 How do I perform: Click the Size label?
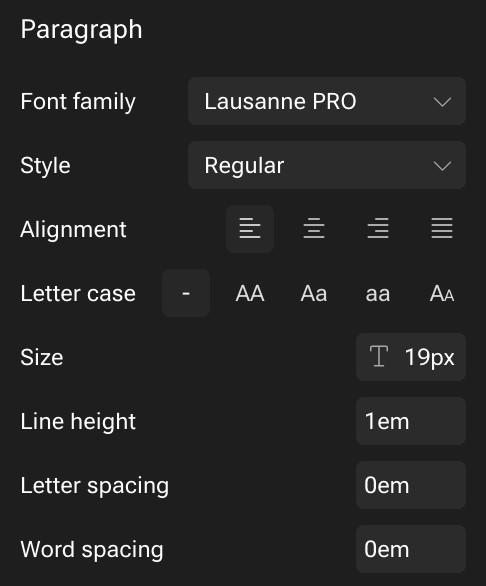click(42, 357)
